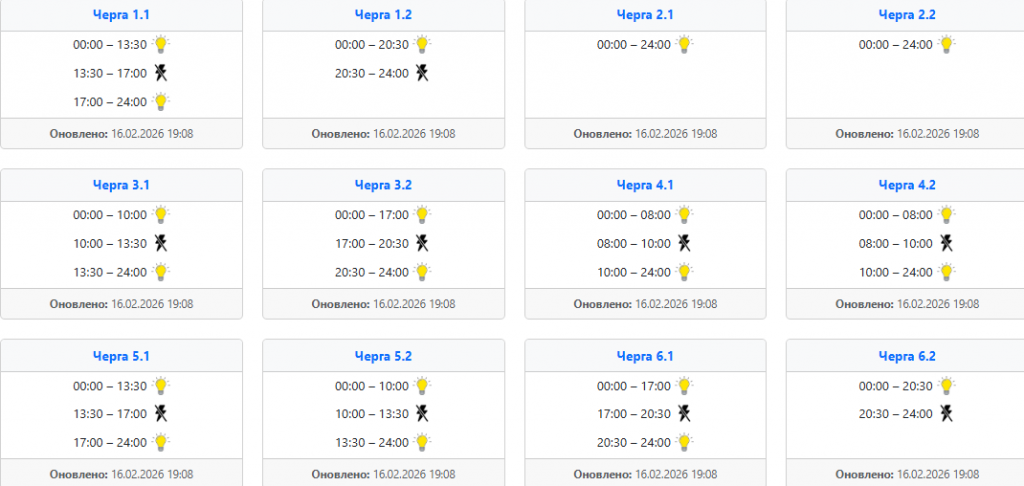Select the Черга 2.1 heading link

pos(645,14)
